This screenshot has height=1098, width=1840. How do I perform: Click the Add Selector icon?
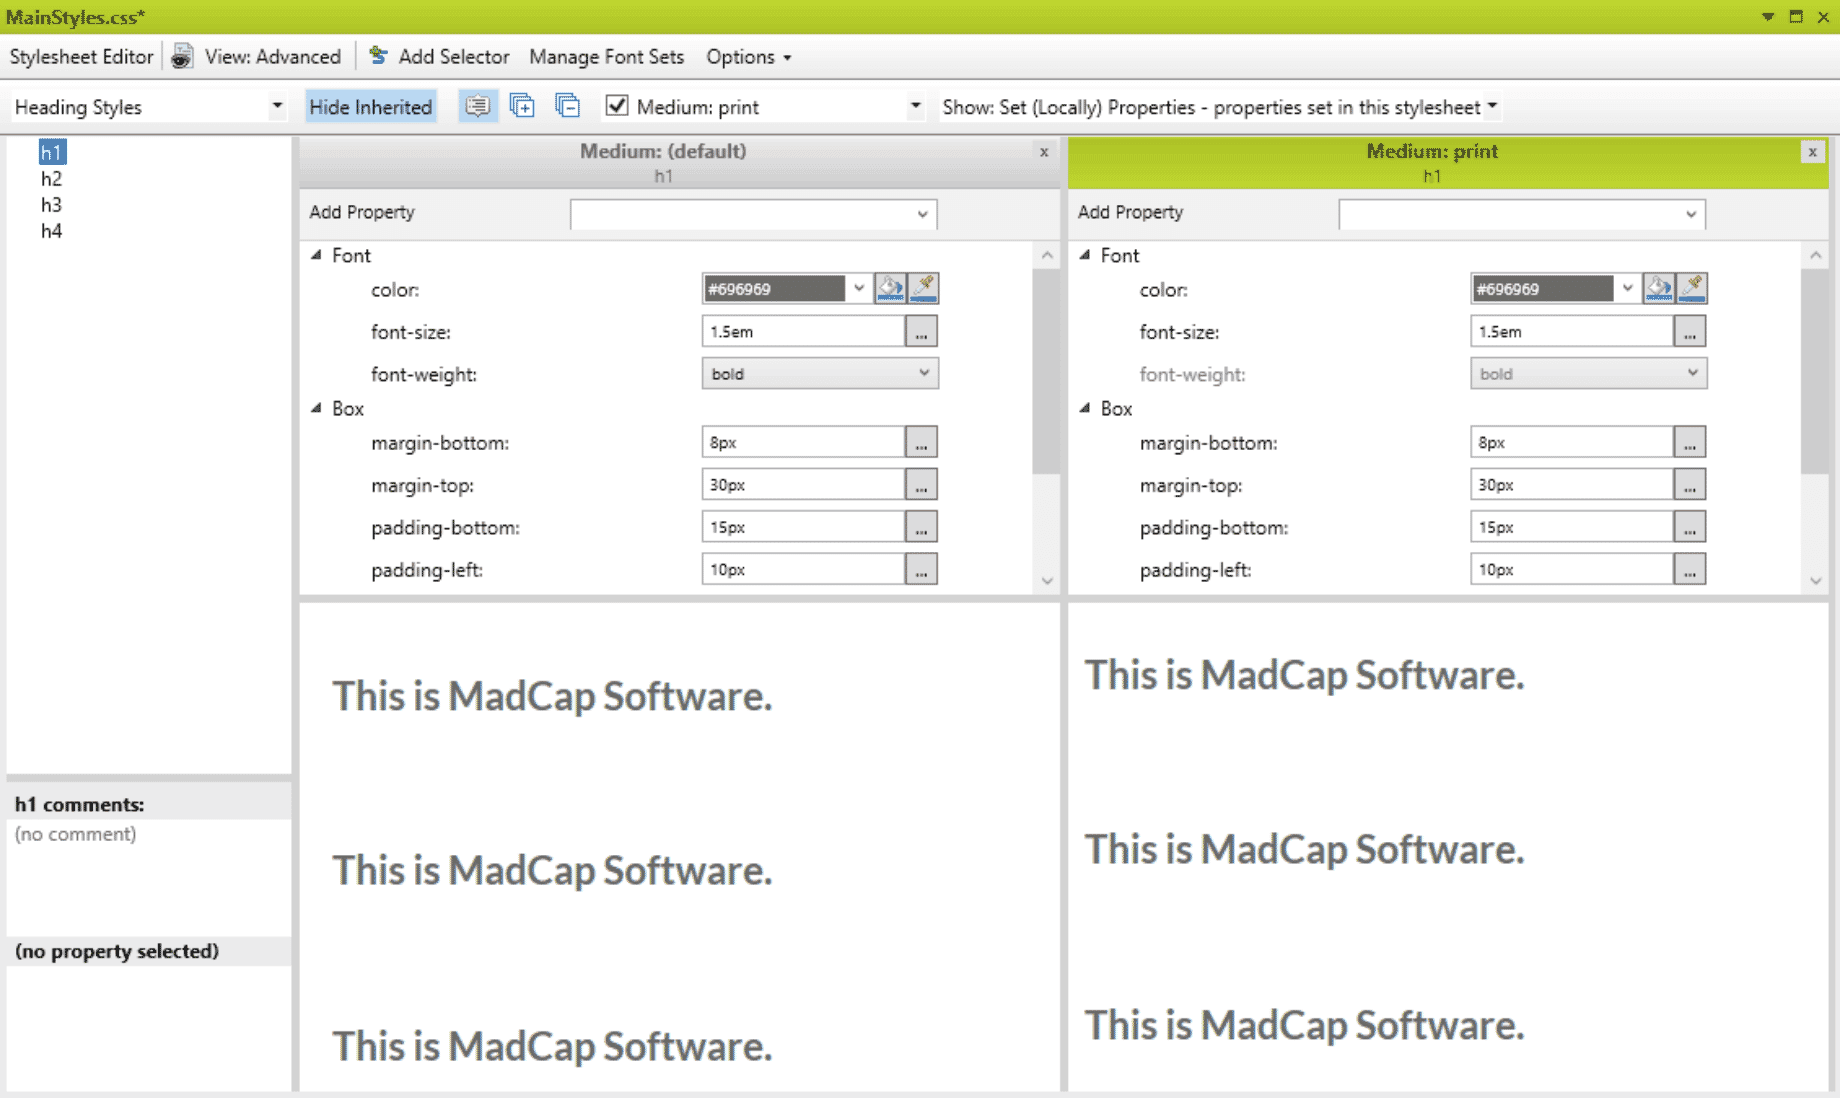click(378, 56)
